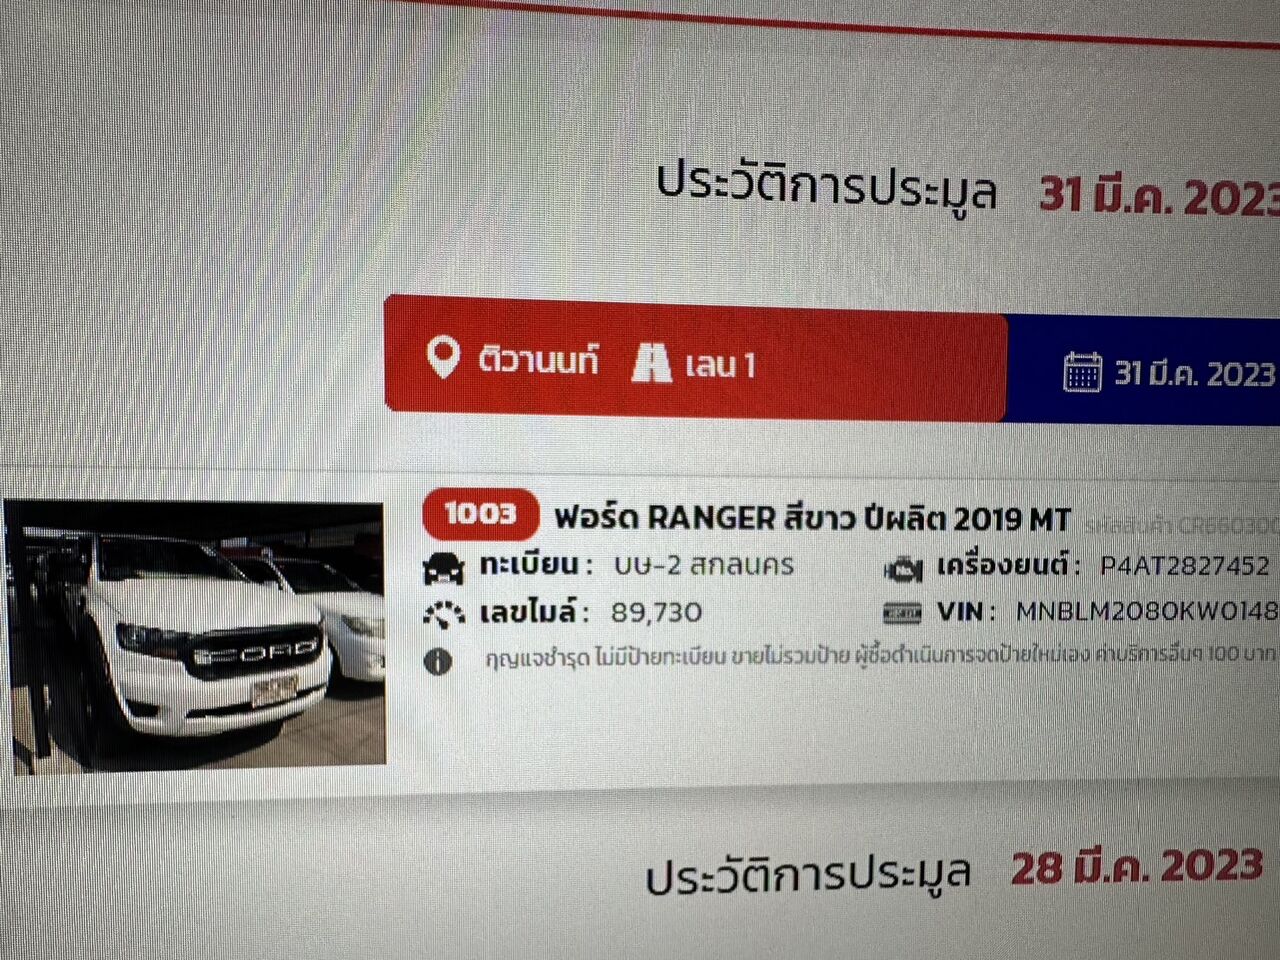Click the road lane icon beside เลน 1

(652, 363)
